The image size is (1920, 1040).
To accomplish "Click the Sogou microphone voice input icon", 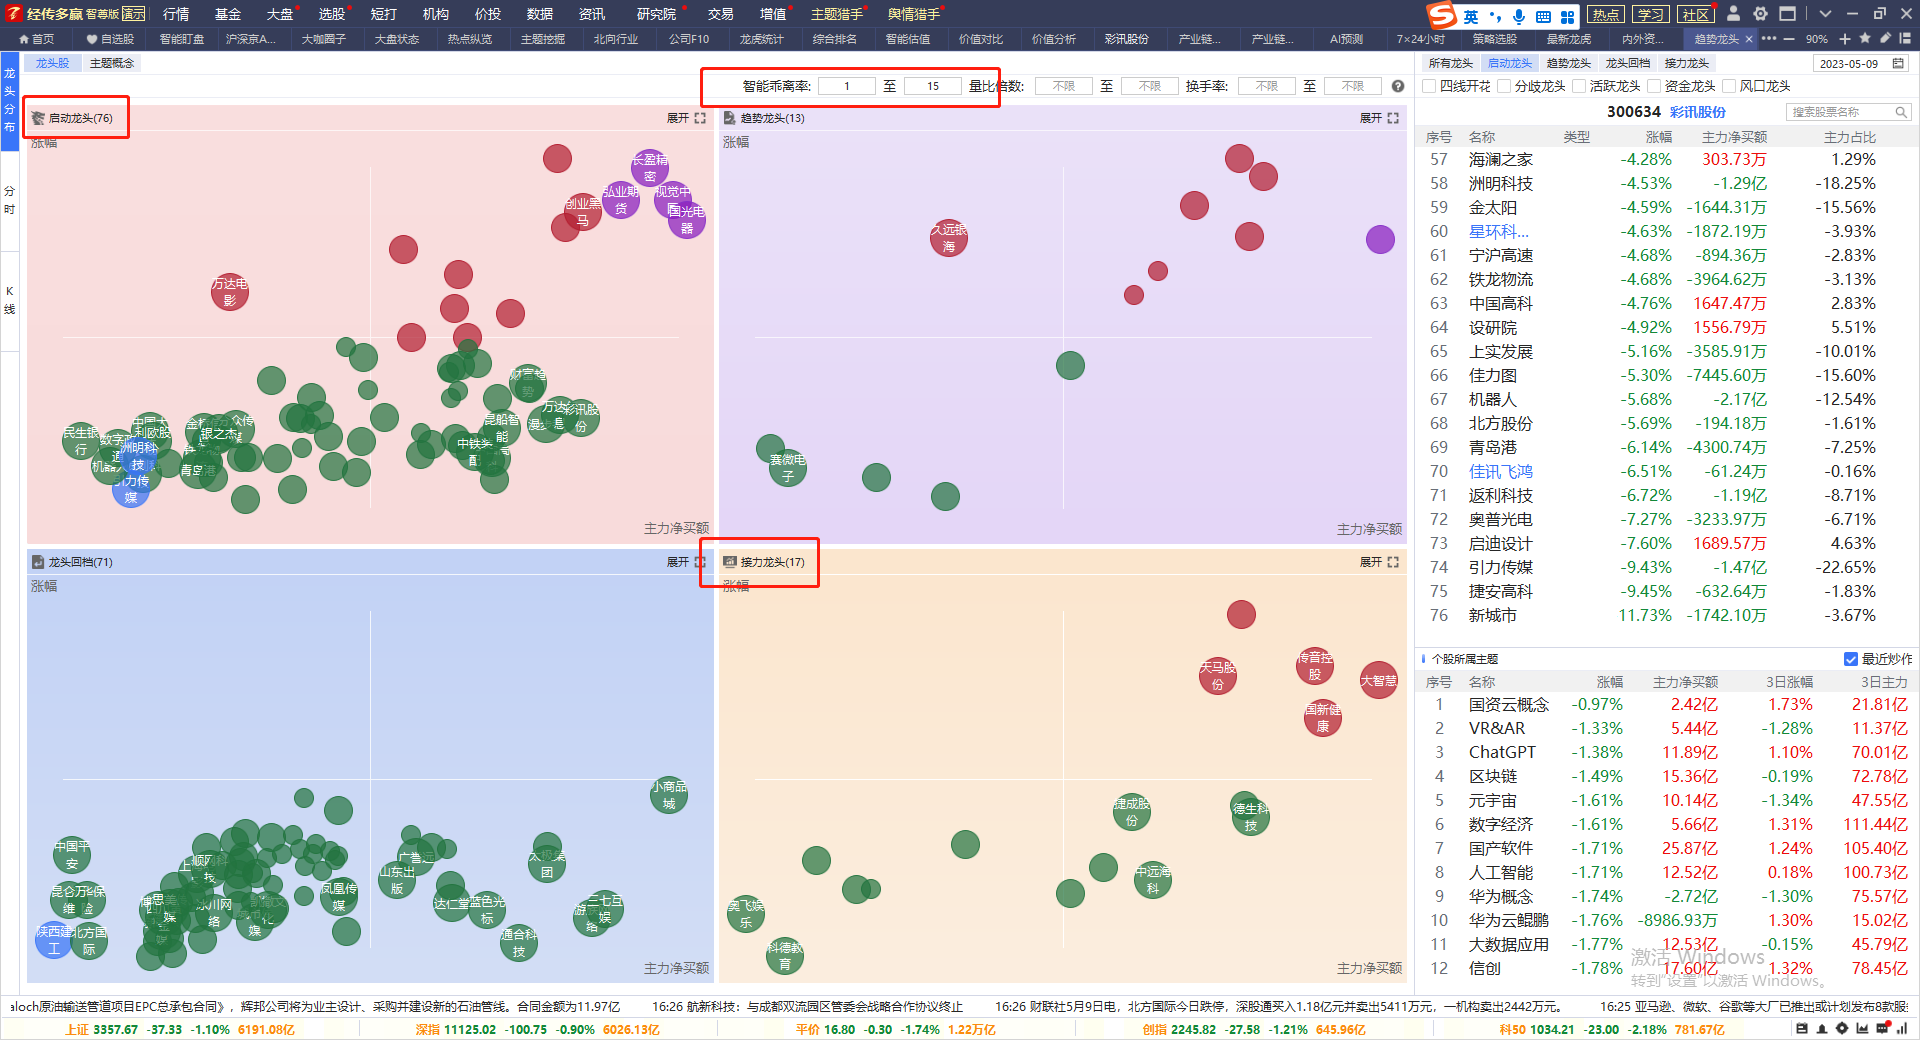I will (x=1519, y=16).
